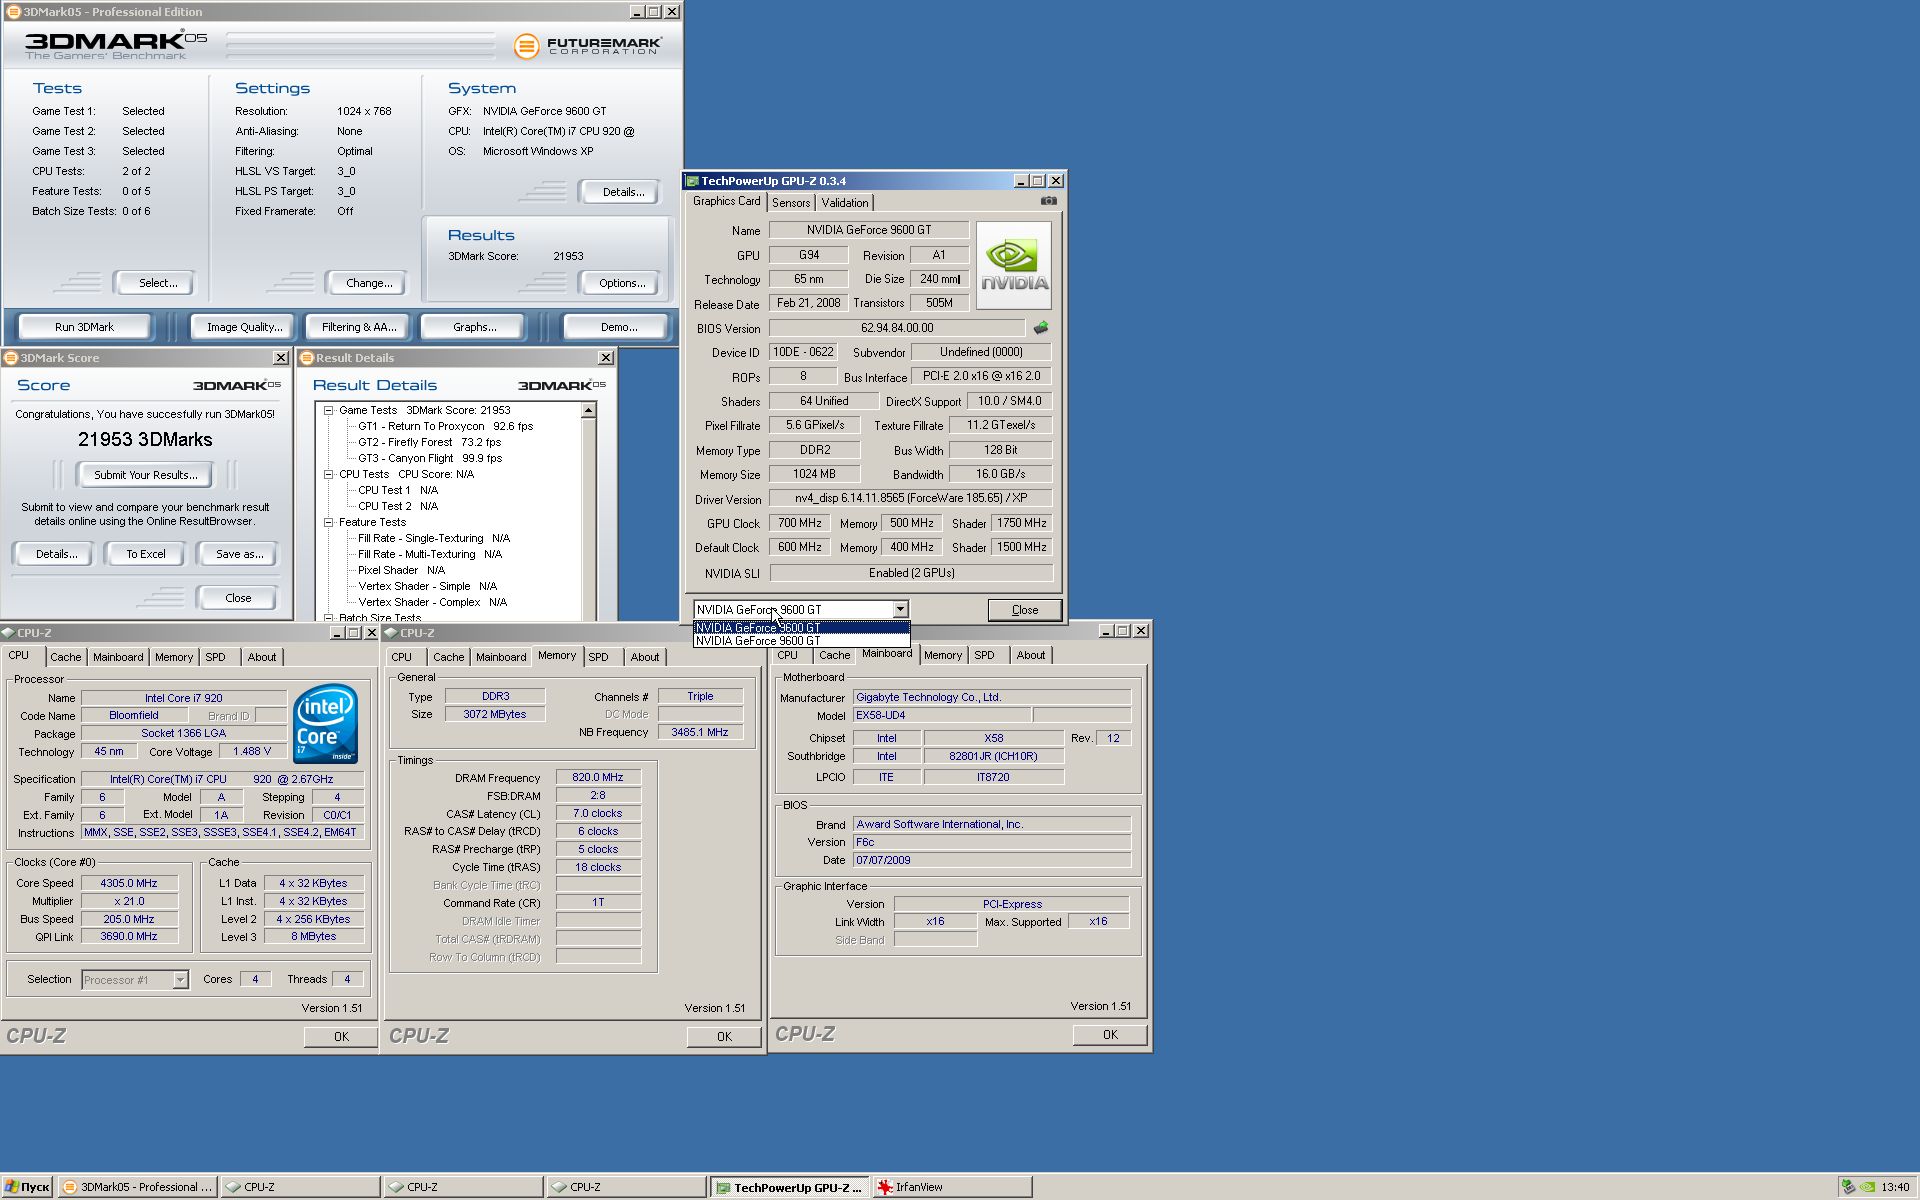This screenshot has width=1920, height=1200.
Task: Collapse the Game Tests tree node
Action: 328,410
